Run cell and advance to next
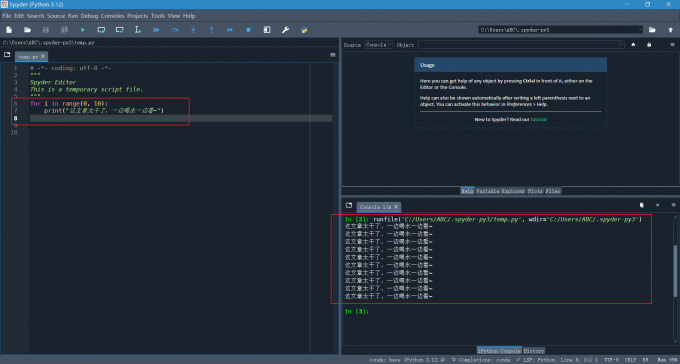This screenshot has width=680, height=364. pos(119,30)
